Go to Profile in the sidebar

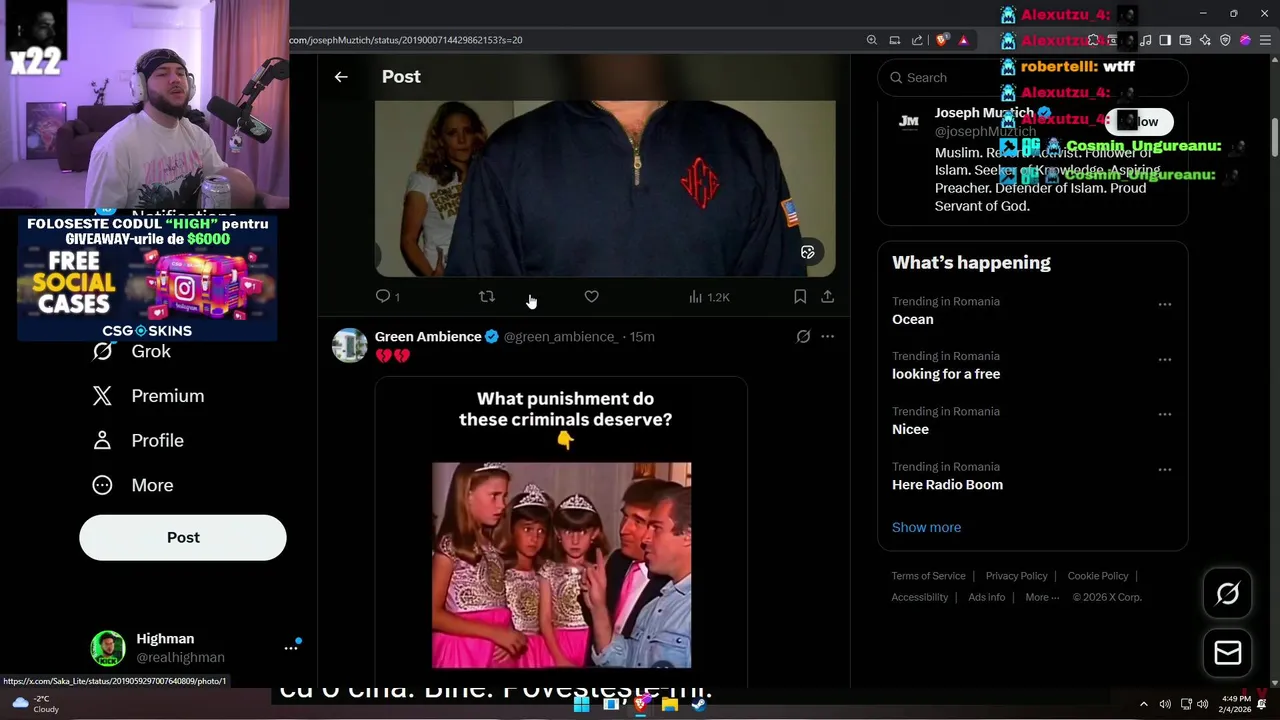[x=138, y=441]
